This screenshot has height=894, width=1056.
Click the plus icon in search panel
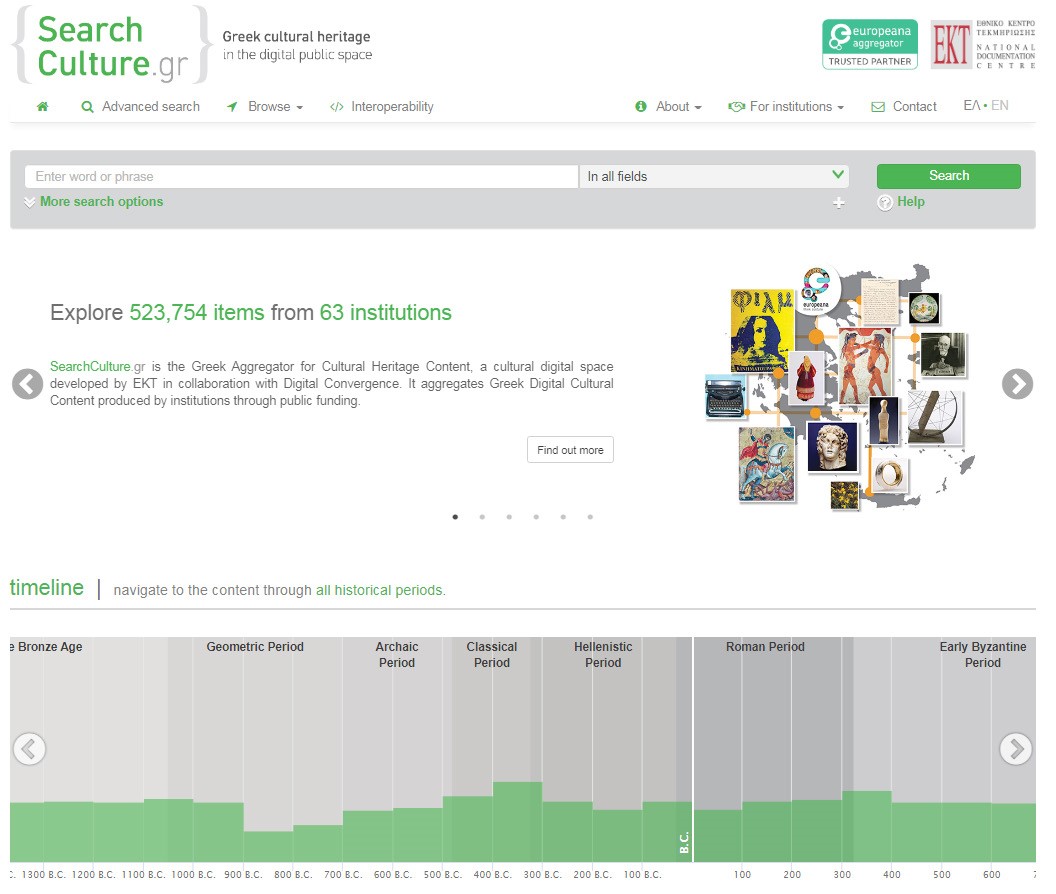coord(838,203)
